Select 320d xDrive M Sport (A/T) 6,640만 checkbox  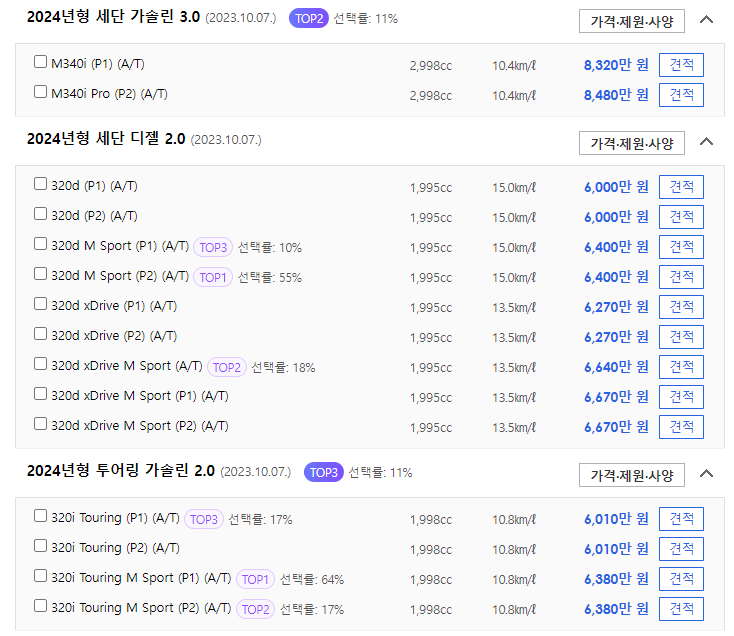pyautogui.click(x=40, y=364)
